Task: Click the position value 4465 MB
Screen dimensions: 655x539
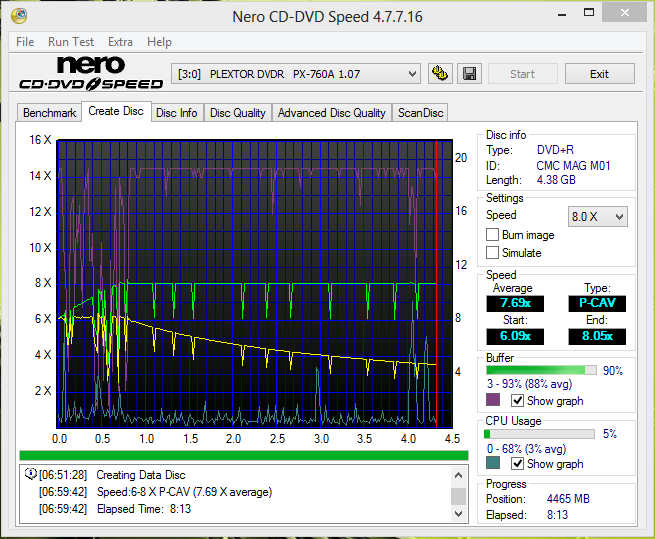Action: [x=568, y=499]
